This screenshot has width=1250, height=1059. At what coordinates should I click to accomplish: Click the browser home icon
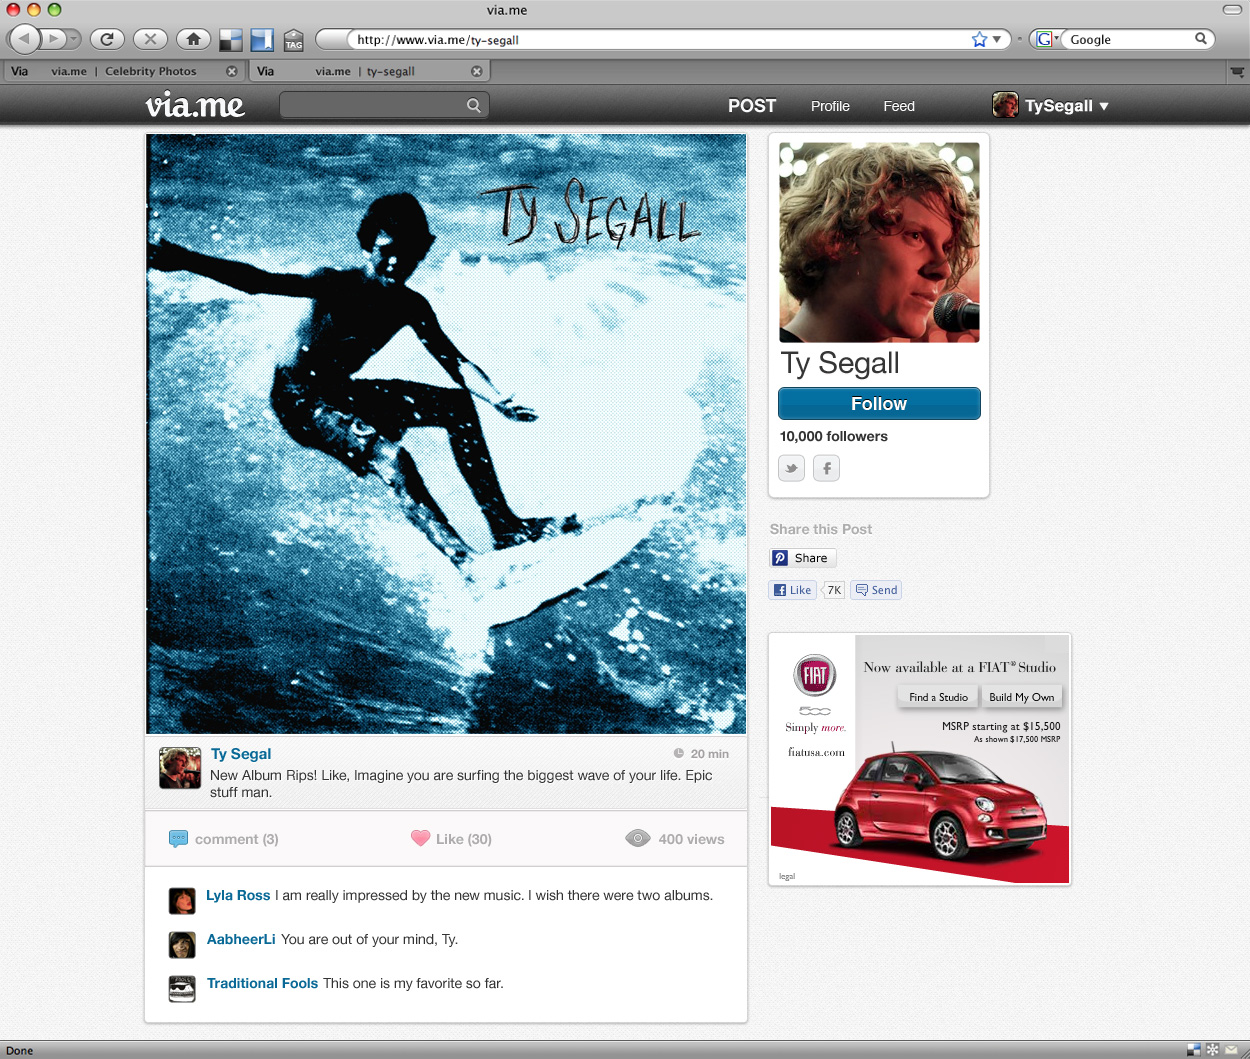193,39
